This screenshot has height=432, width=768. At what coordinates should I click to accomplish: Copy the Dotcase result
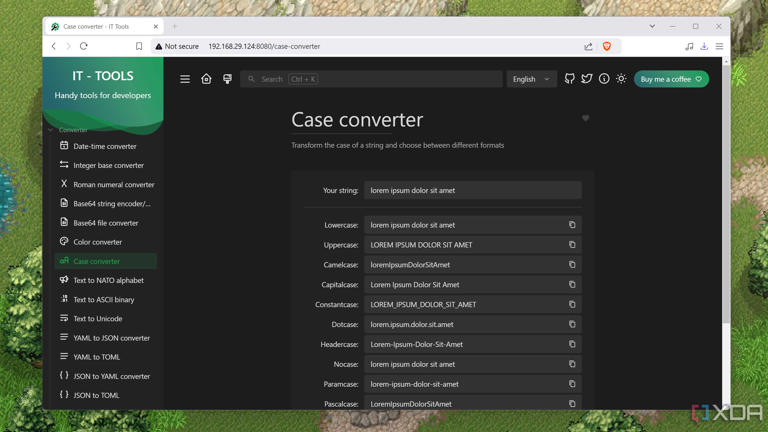tap(572, 324)
